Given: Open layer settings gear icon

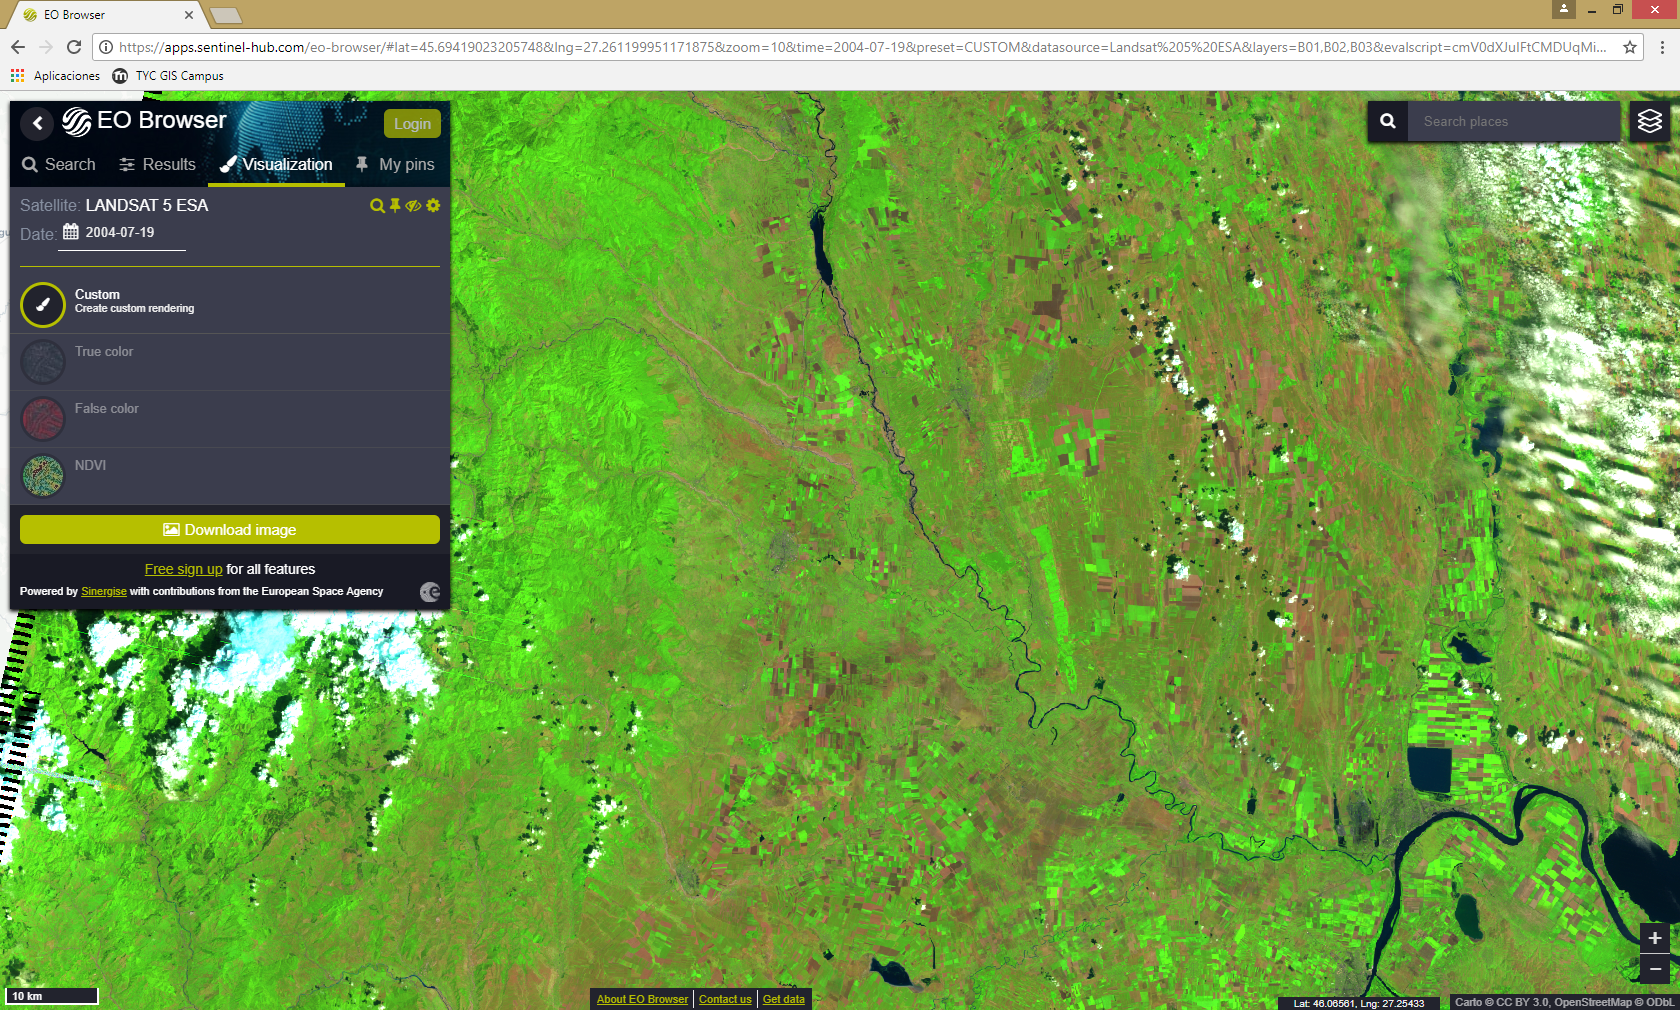Looking at the screenshot, I should click(x=433, y=205).
